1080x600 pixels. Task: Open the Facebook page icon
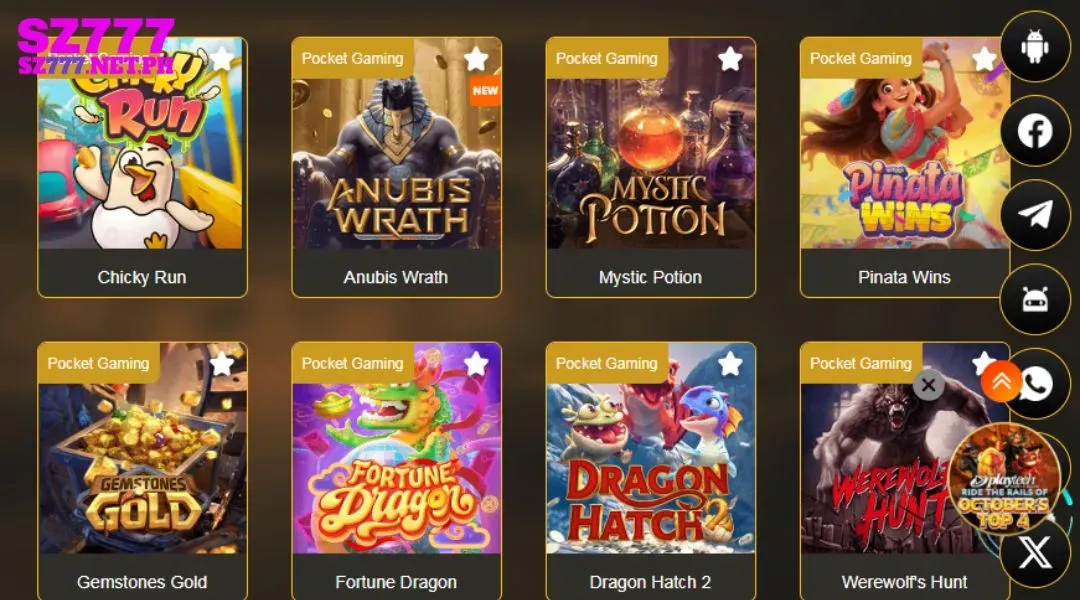click(x=1035, y=131)
